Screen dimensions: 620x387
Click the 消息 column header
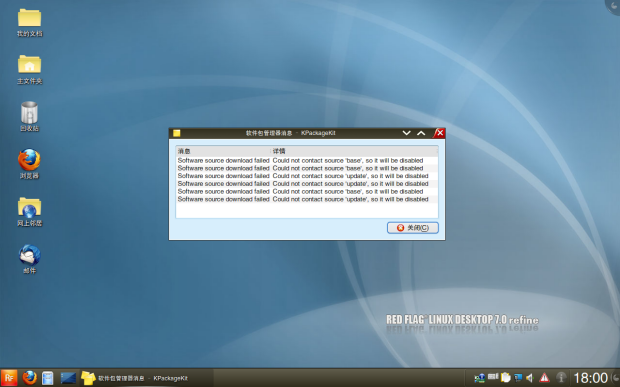(x=223, y=151)
